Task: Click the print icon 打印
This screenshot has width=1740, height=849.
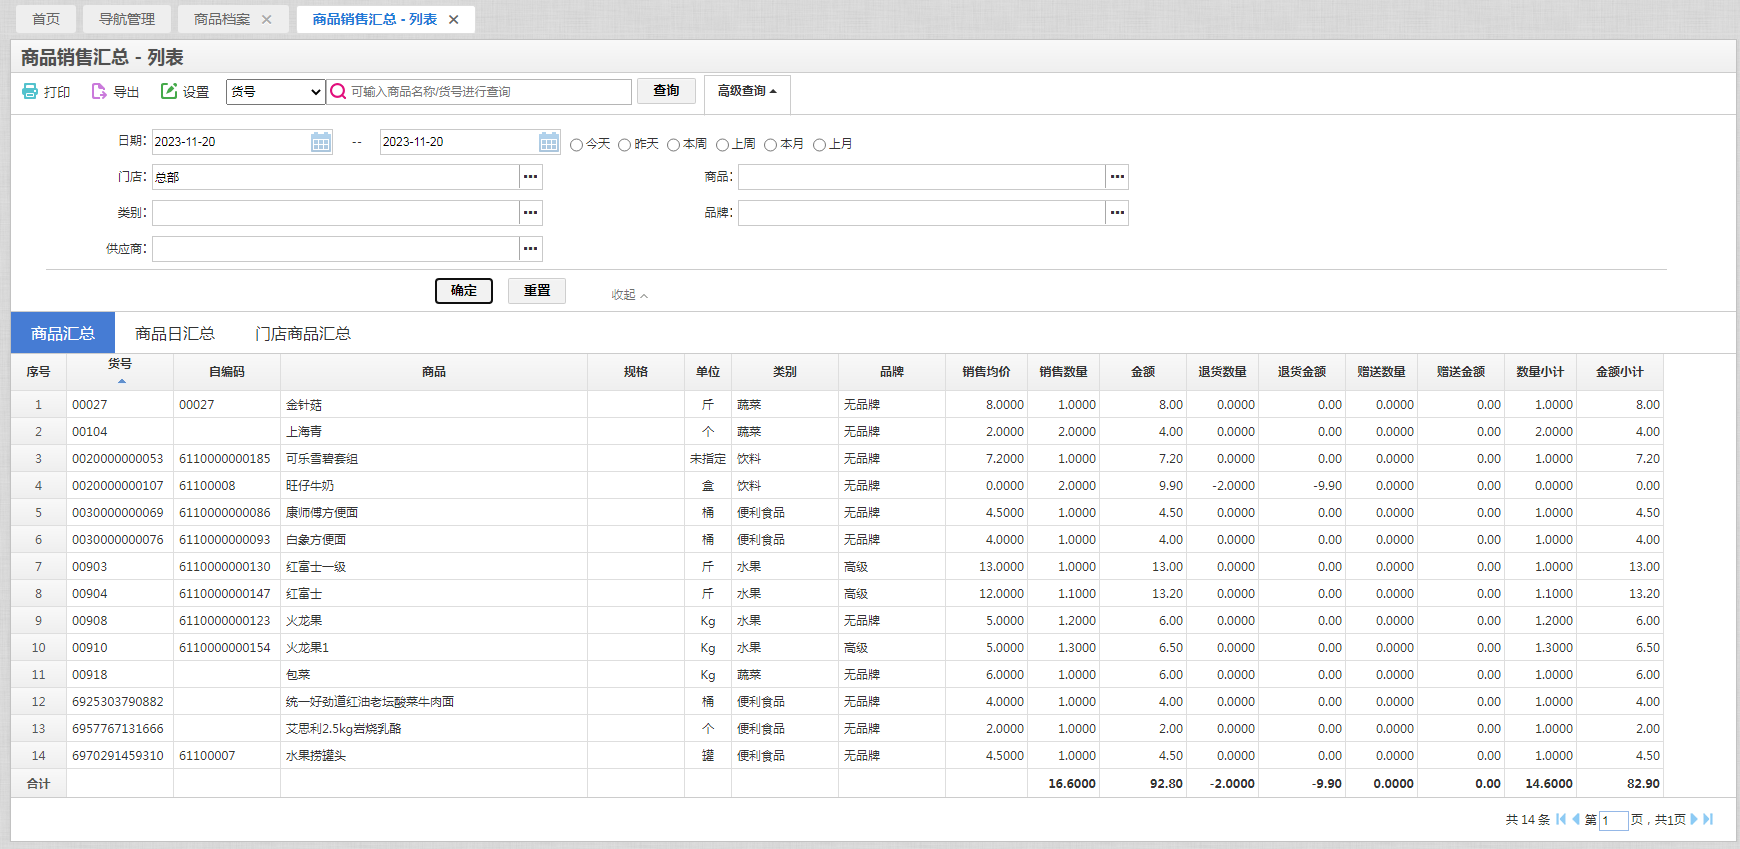Action: coord(30,91)
